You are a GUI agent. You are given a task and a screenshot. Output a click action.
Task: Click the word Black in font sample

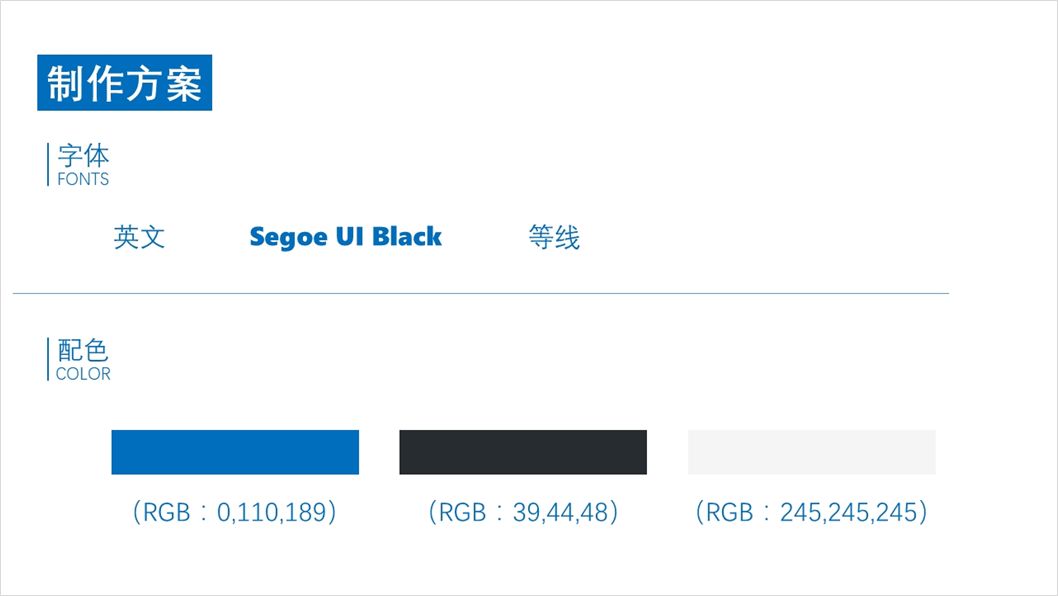click(407, 237)
